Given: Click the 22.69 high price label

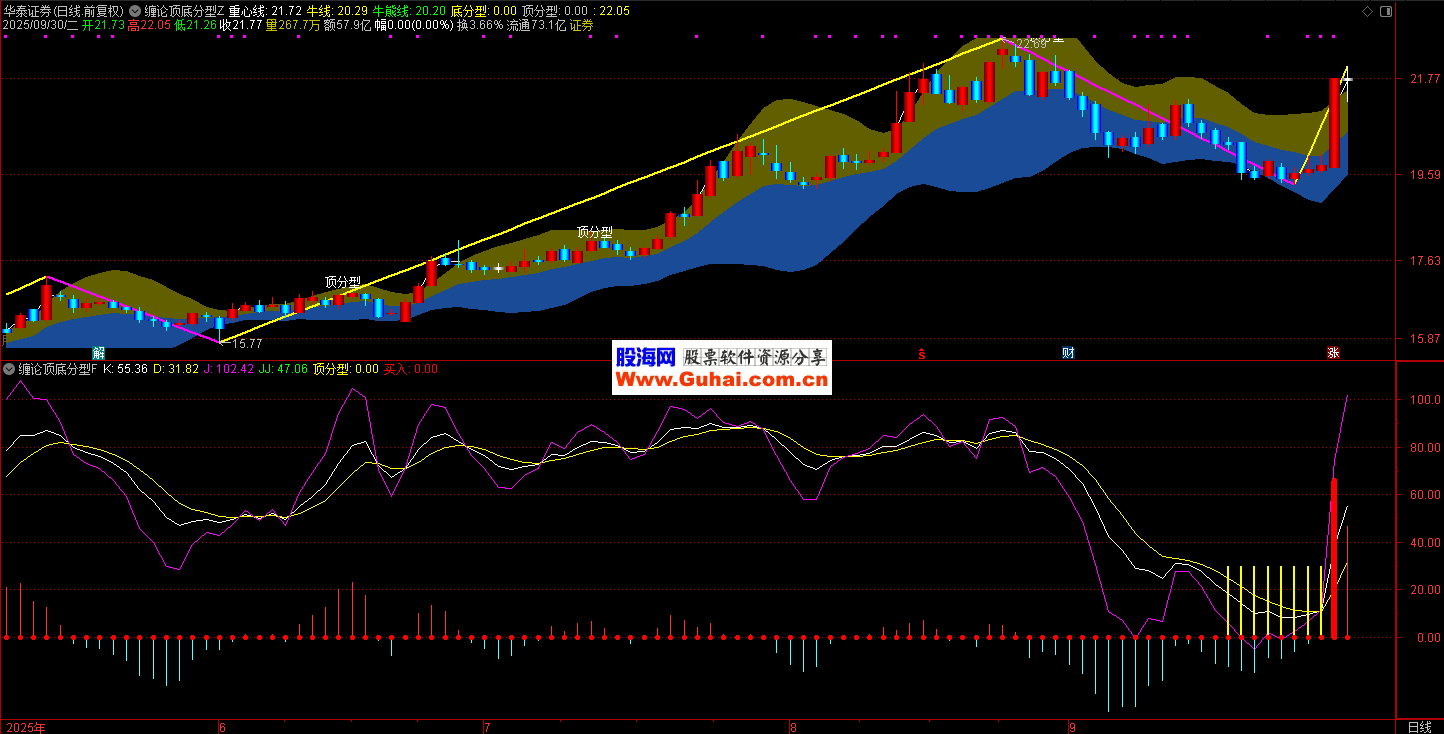Looking at the screenshot, I should coord(1031,44).
